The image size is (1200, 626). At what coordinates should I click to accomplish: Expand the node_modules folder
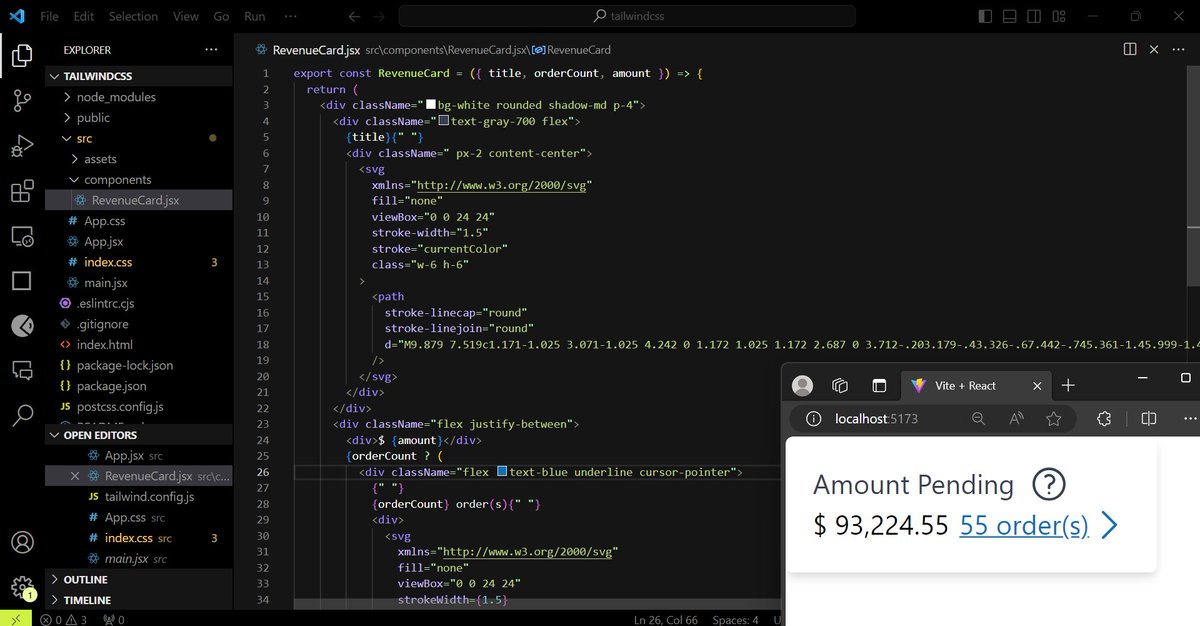(140, 97)
